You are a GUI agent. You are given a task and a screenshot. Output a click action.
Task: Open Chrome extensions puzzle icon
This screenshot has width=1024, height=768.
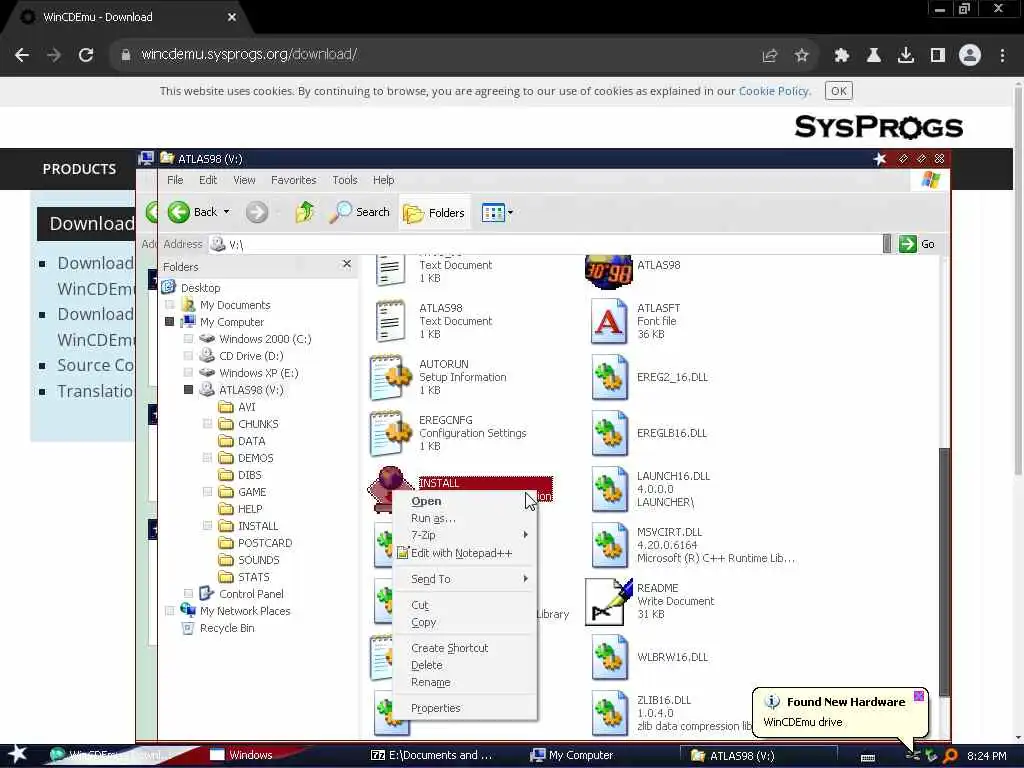pos(842,56)
